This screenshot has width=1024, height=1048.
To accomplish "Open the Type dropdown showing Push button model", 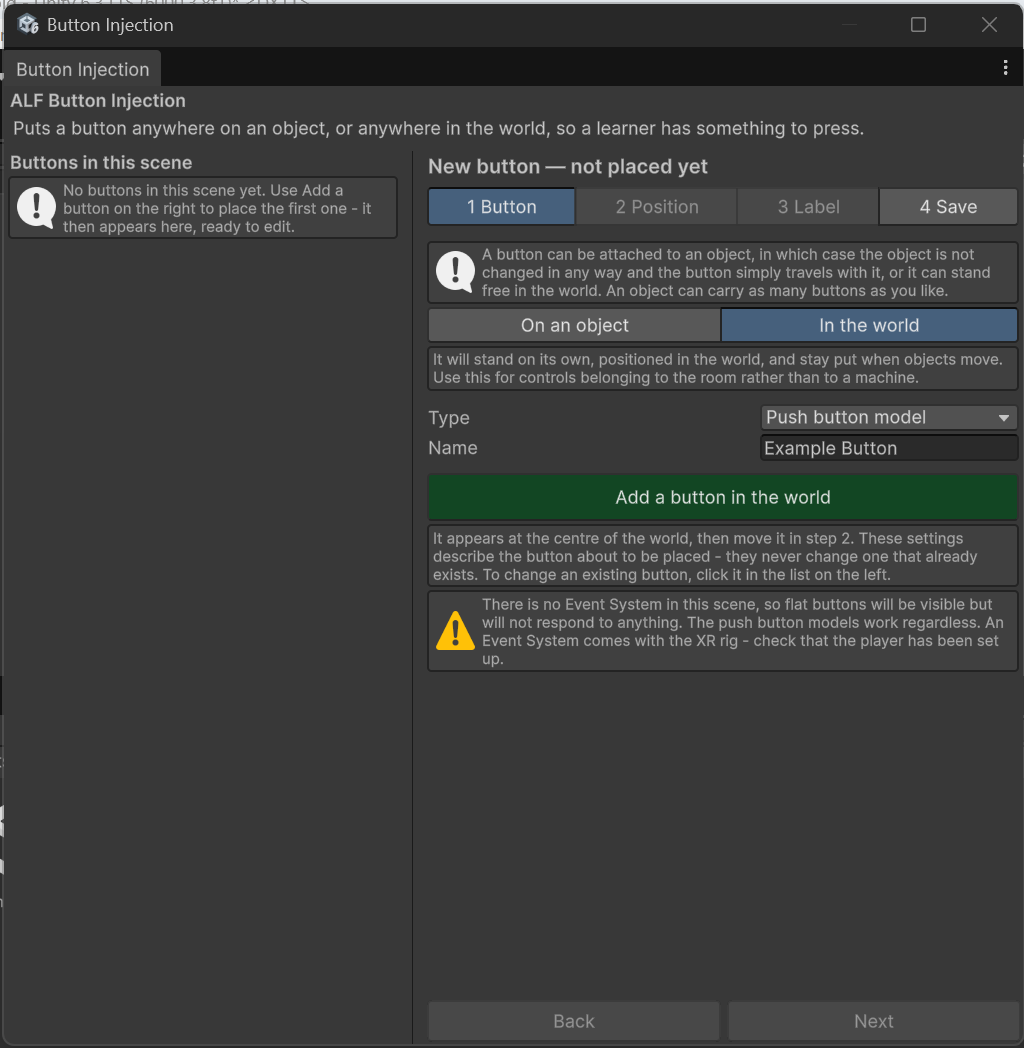I will [888, 417].
